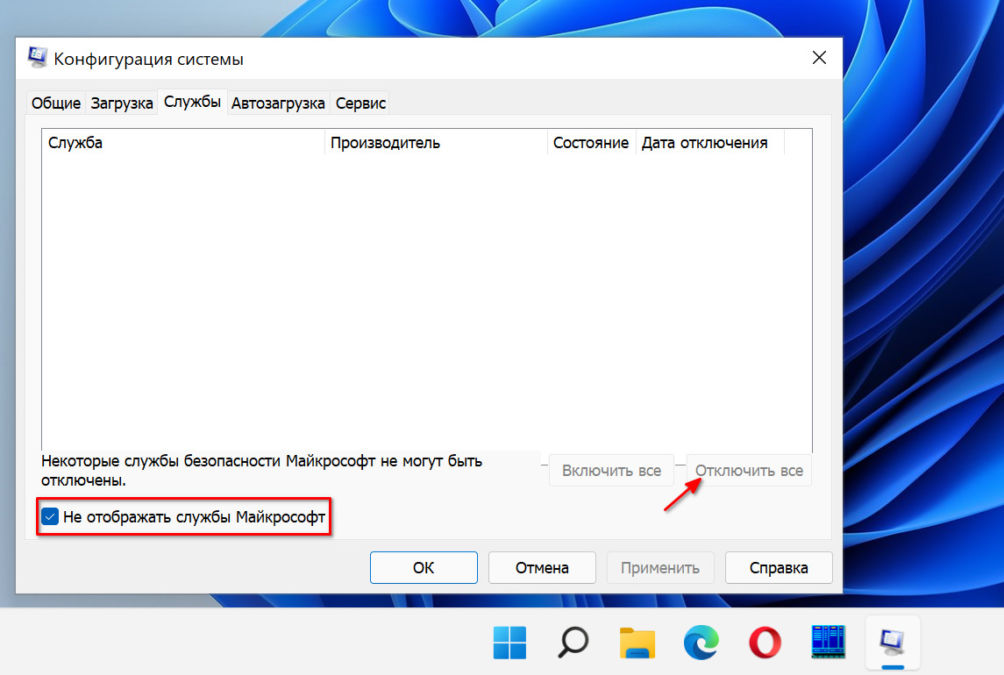Switch to the Общие tab
The width and height of the screenshot is (1004, 675).
tap(56, 103)
